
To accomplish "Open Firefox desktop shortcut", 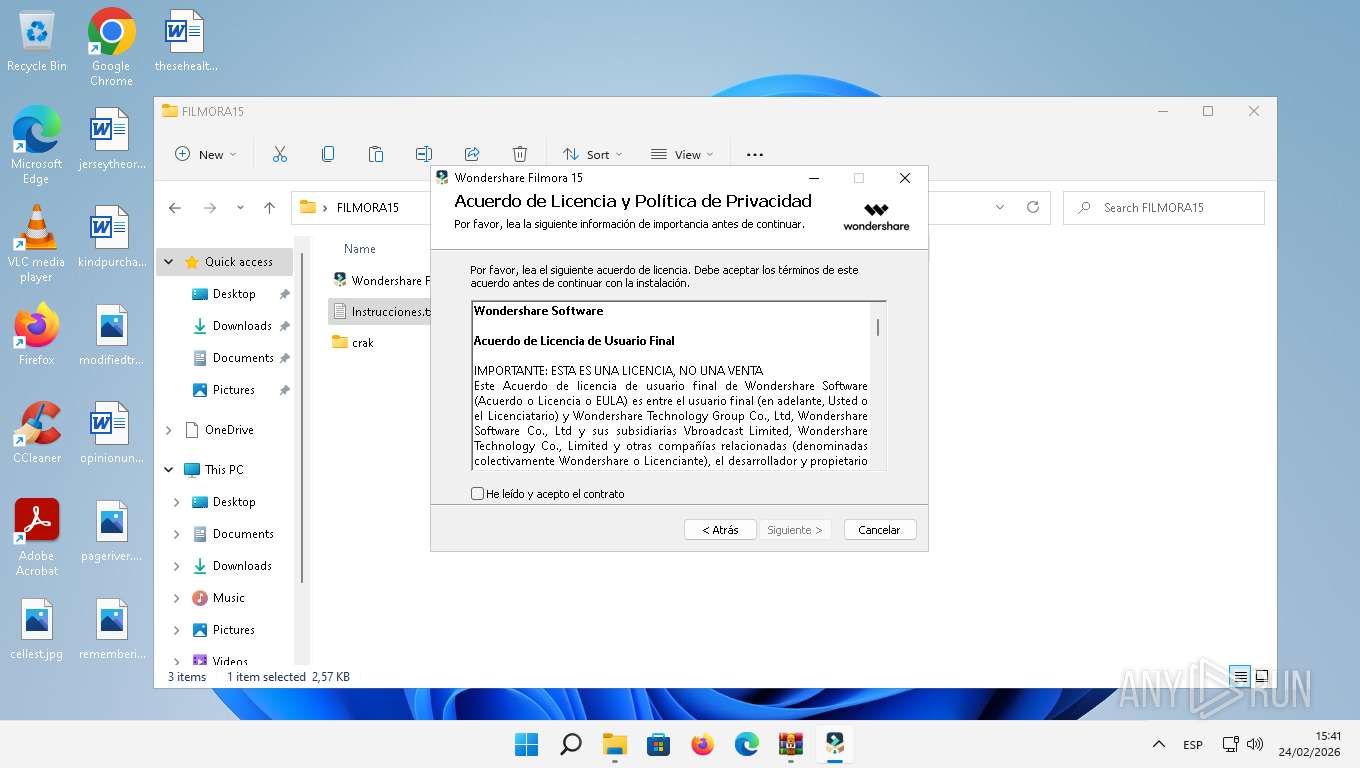I will click(x=37, y=335).
